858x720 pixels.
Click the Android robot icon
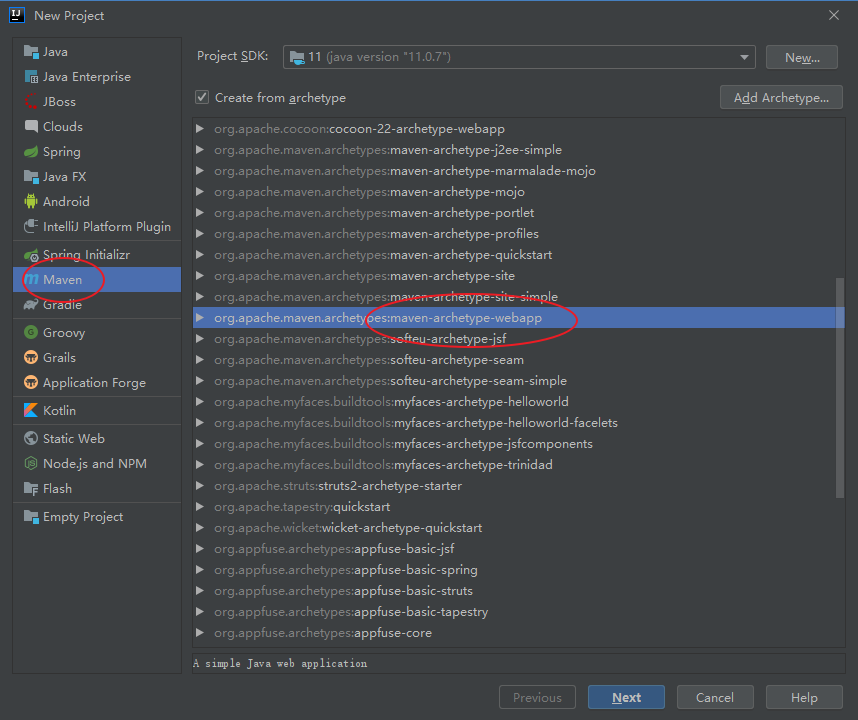click(31, 201)
